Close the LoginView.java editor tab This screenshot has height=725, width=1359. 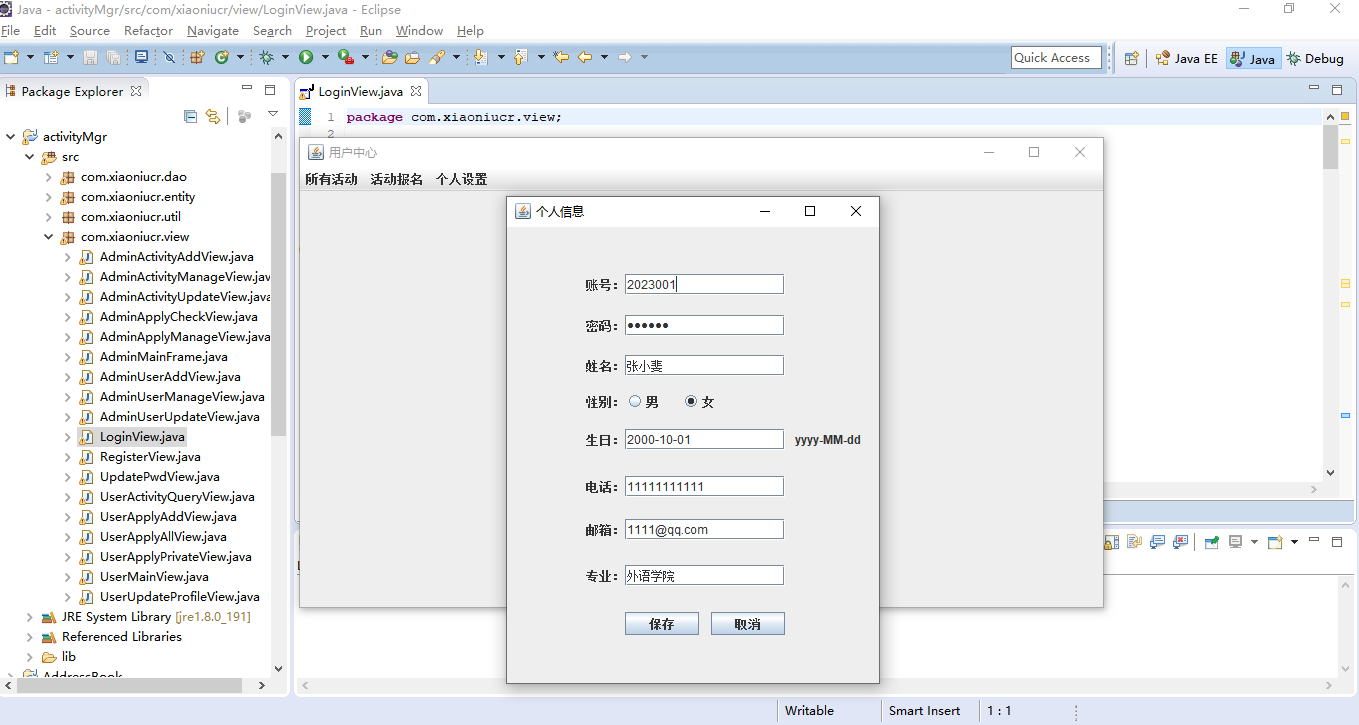[x=417, y=91]
